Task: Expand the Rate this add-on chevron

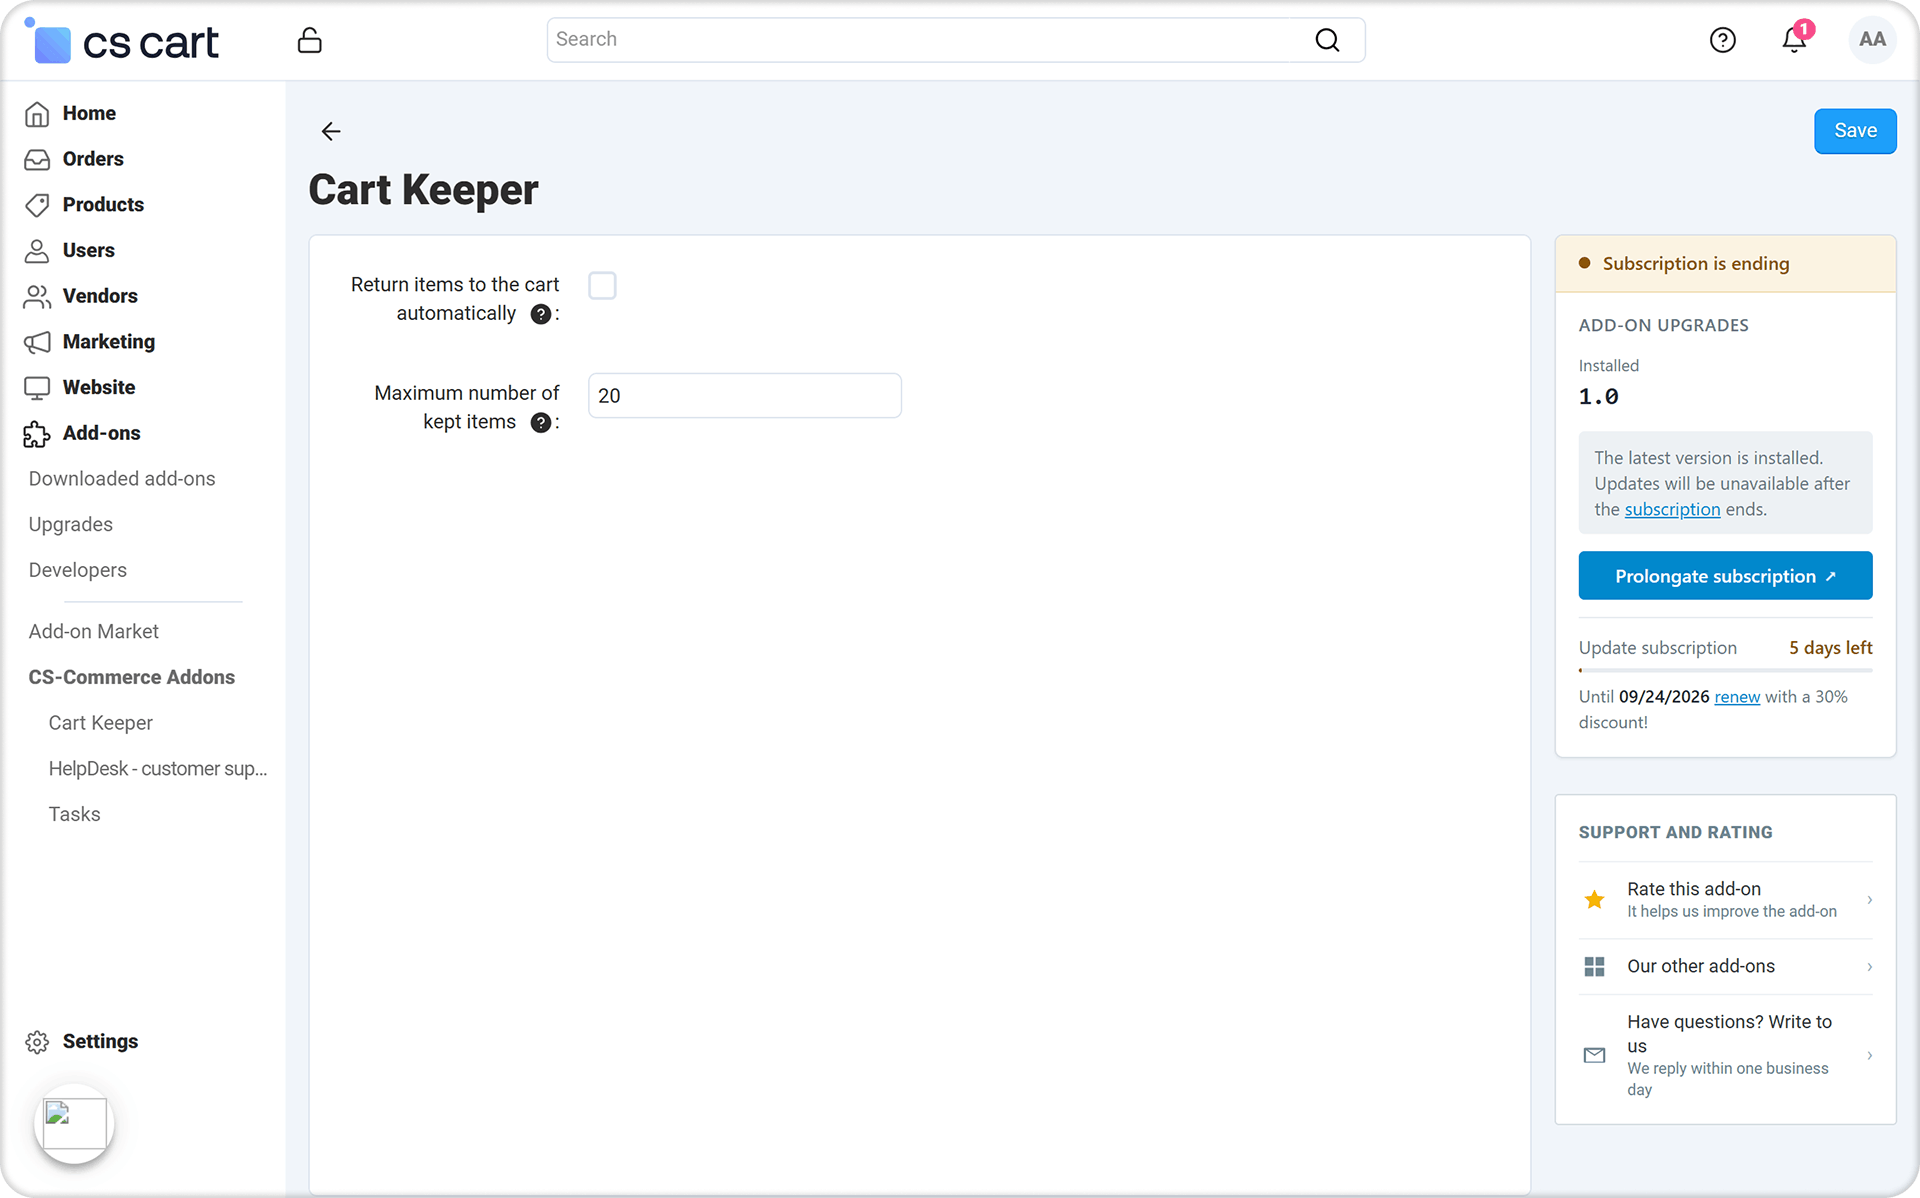Action: [1869, 900]
